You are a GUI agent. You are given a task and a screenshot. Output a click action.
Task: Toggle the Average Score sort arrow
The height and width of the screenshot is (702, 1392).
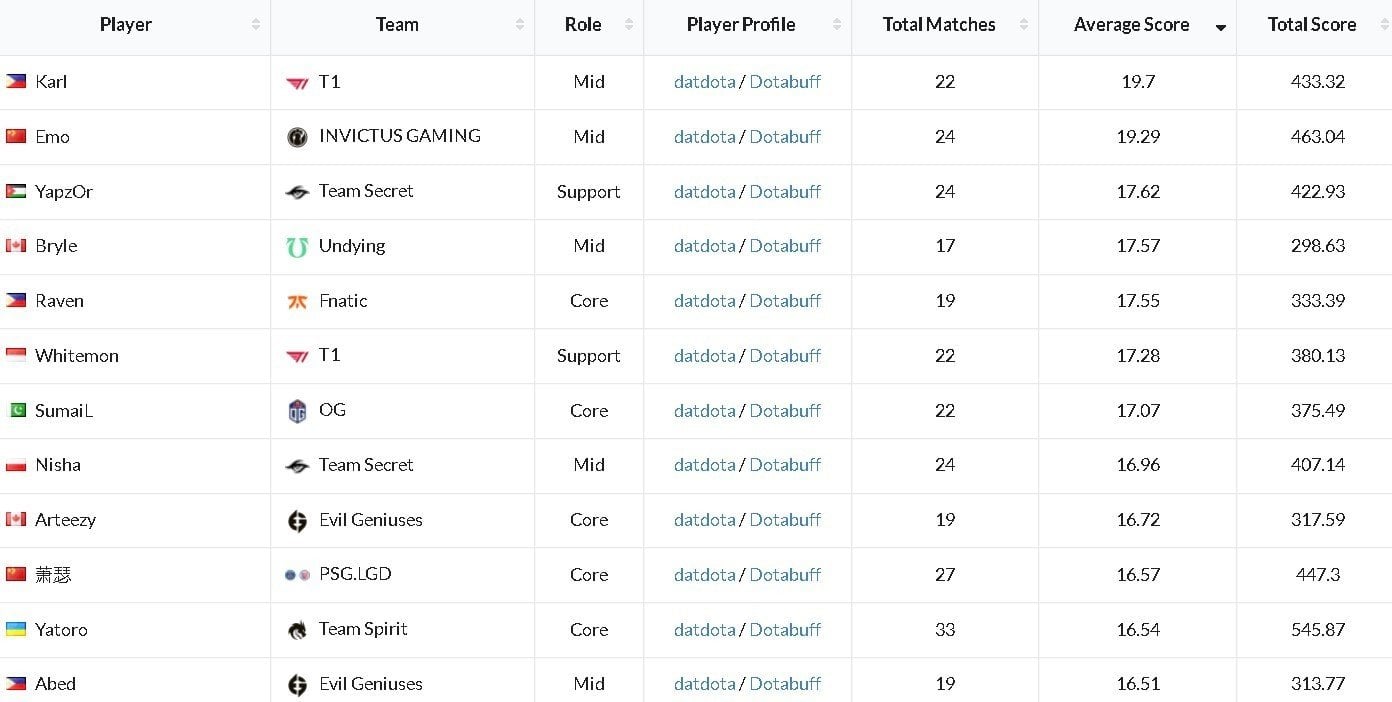coord(1220,27)
